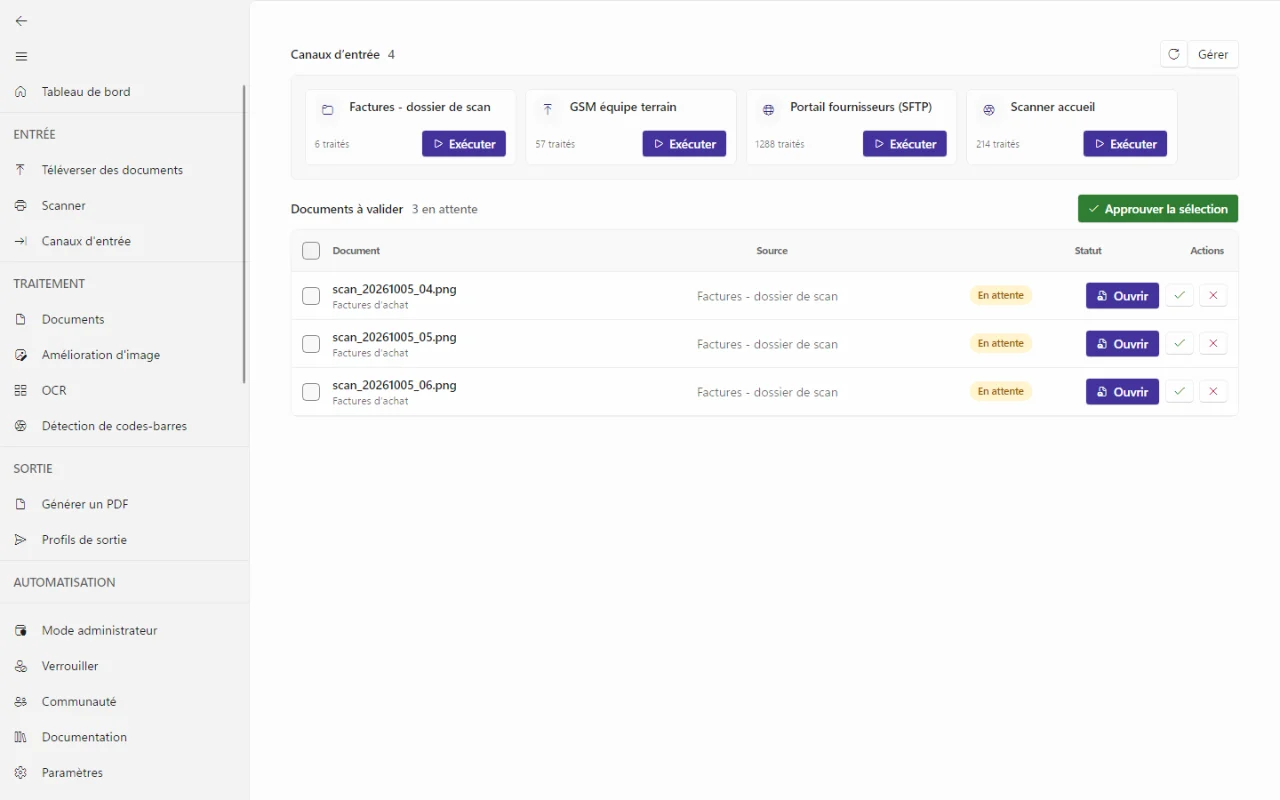
Task: Refresh the input channels list
Action: coord(1174,54)
